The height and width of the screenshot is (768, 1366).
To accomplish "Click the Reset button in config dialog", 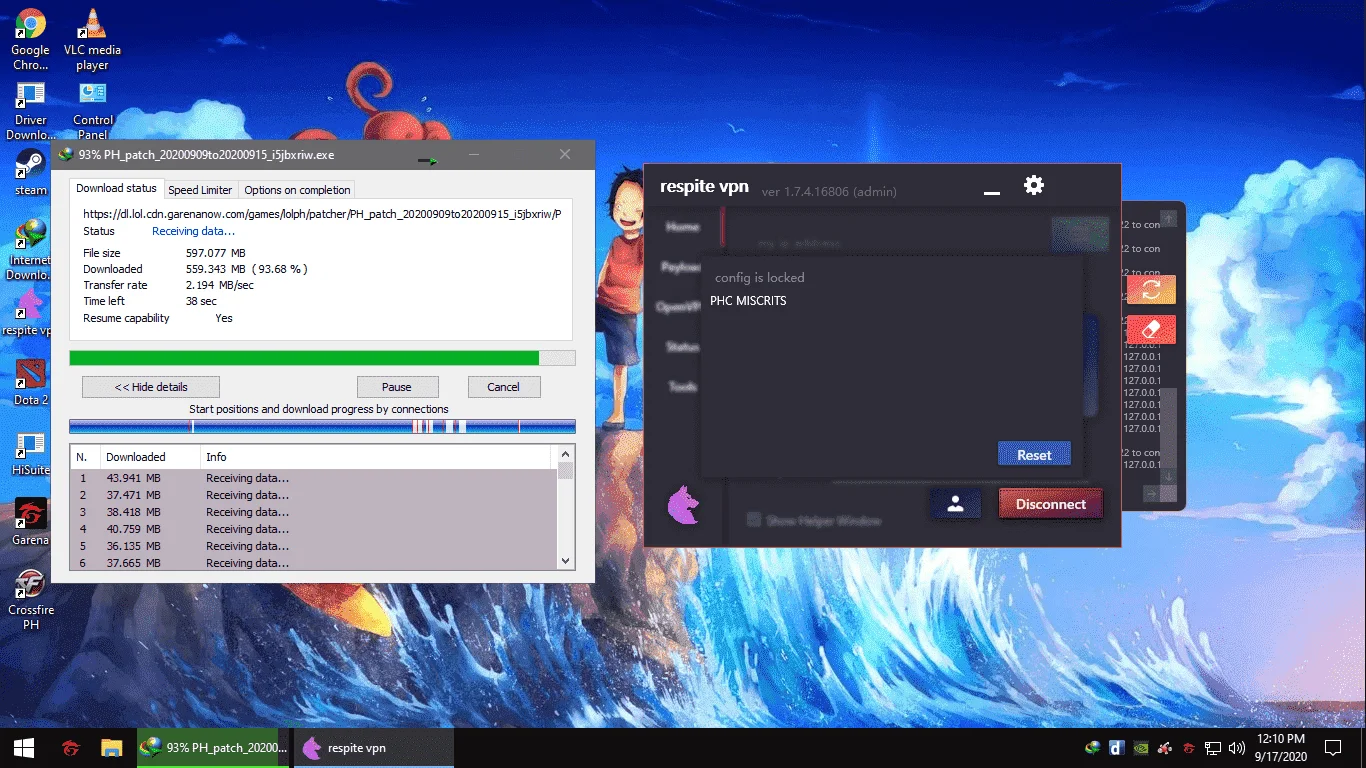I will coord(1034,455).
